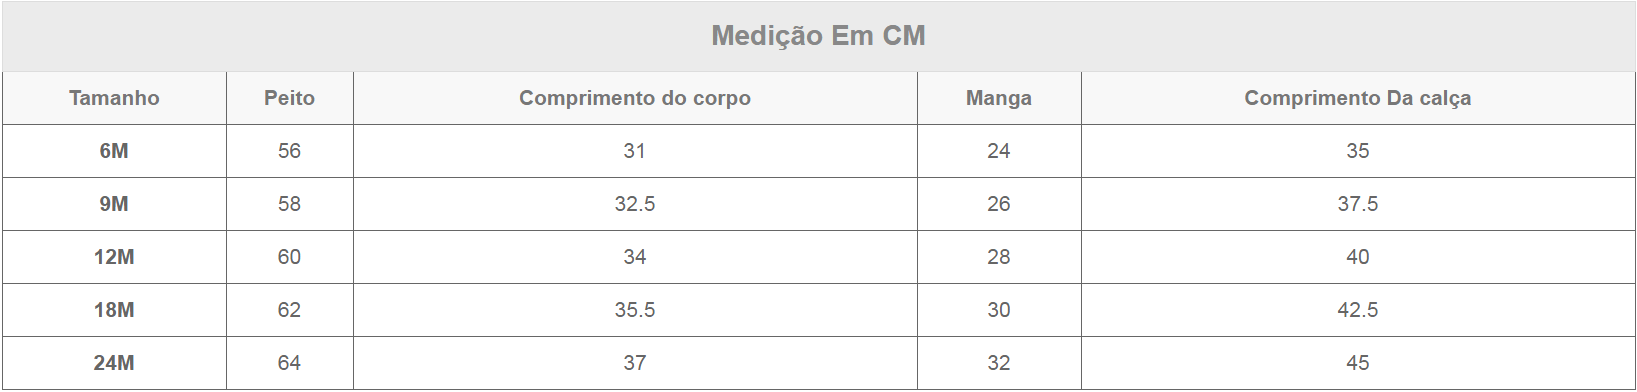This screenshot has height=392, width=1637.
Task: Select the 24M size row label
Action: tap(114, 363)
